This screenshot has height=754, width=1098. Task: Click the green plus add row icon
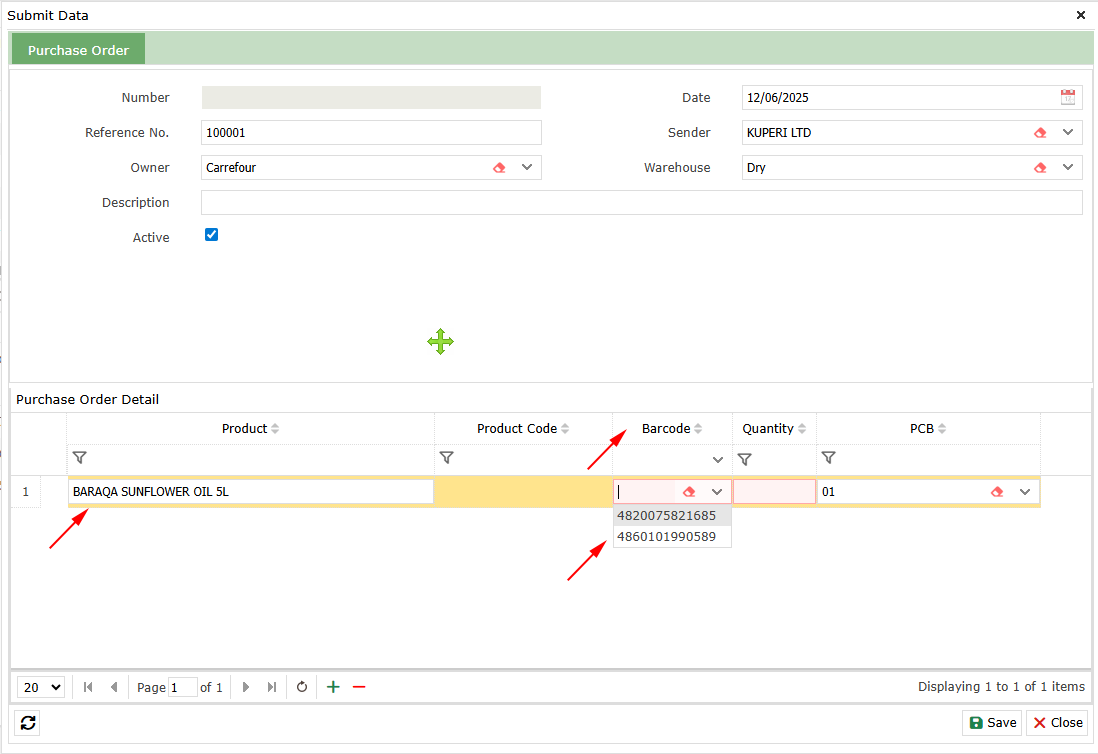click(333, 687)
